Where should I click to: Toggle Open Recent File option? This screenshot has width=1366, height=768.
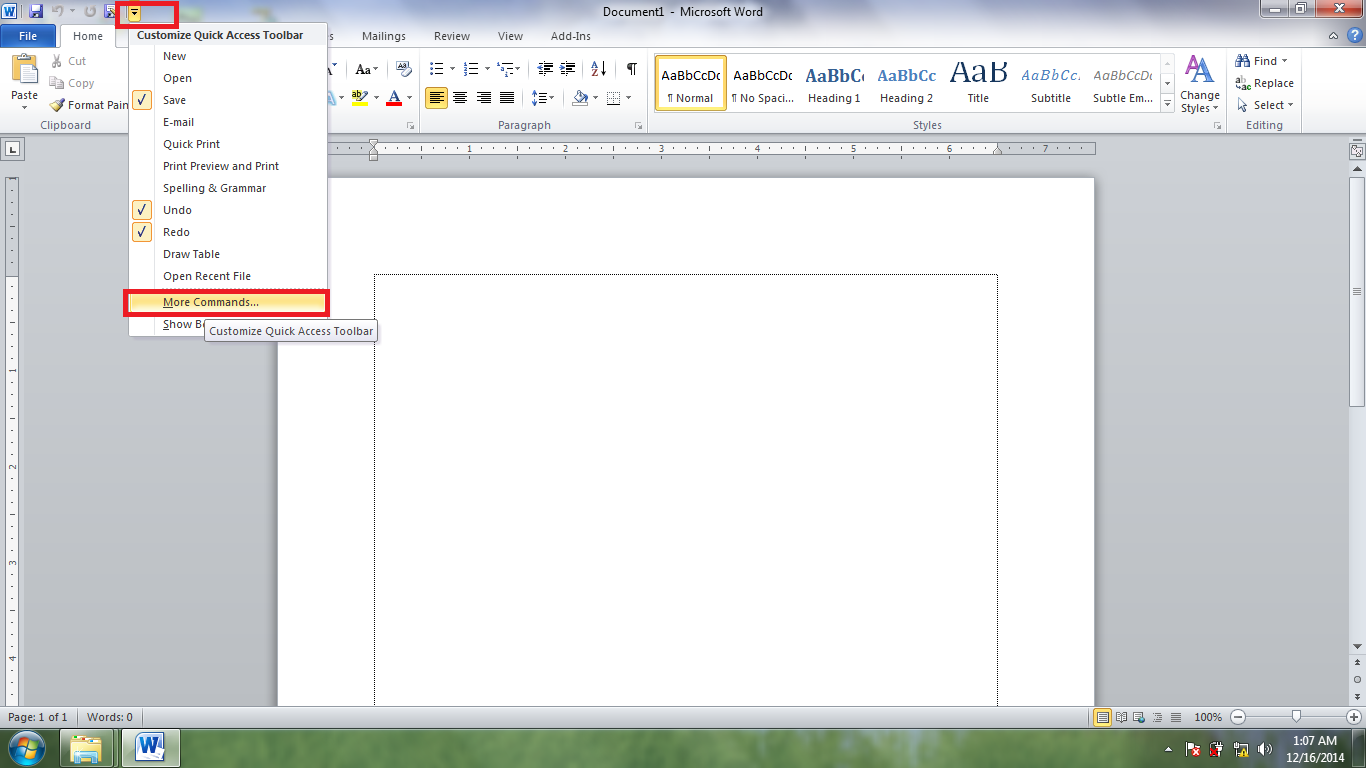pos(228,276)
